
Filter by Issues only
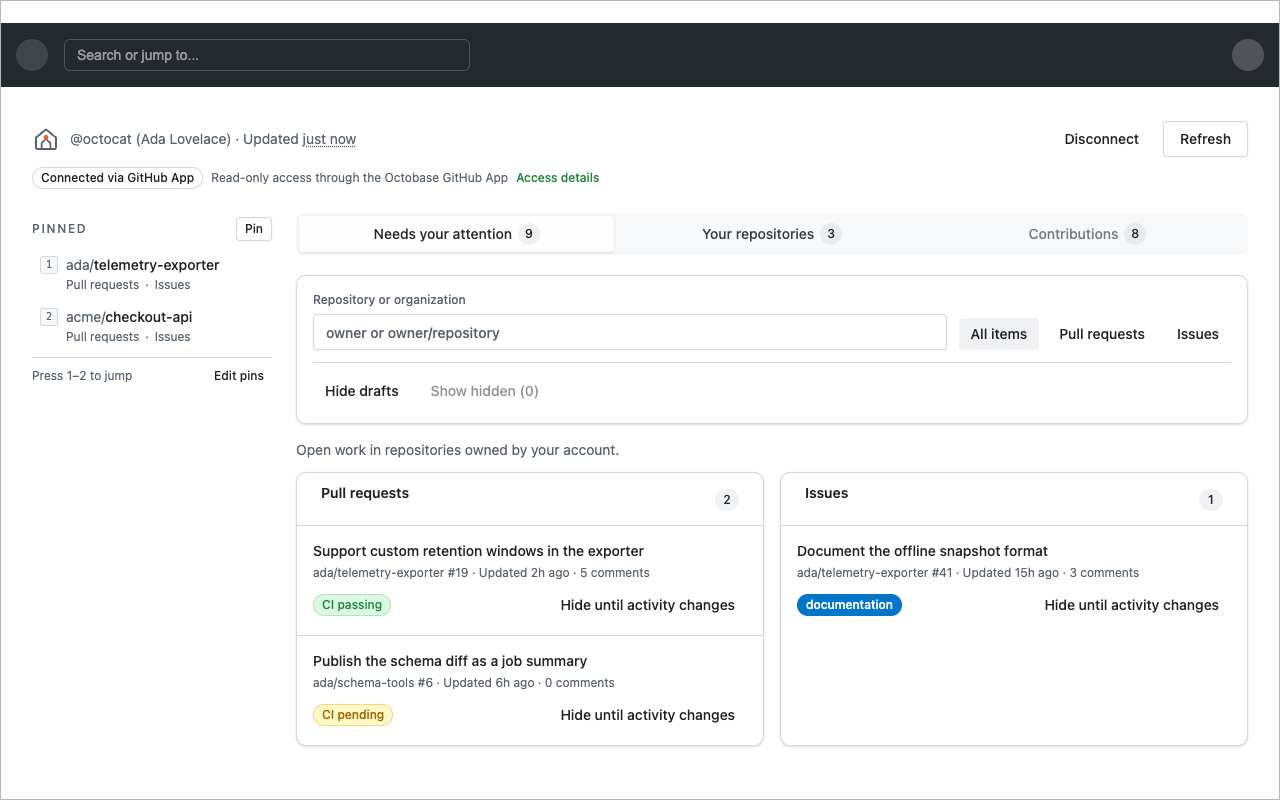tap(1198, 334)
